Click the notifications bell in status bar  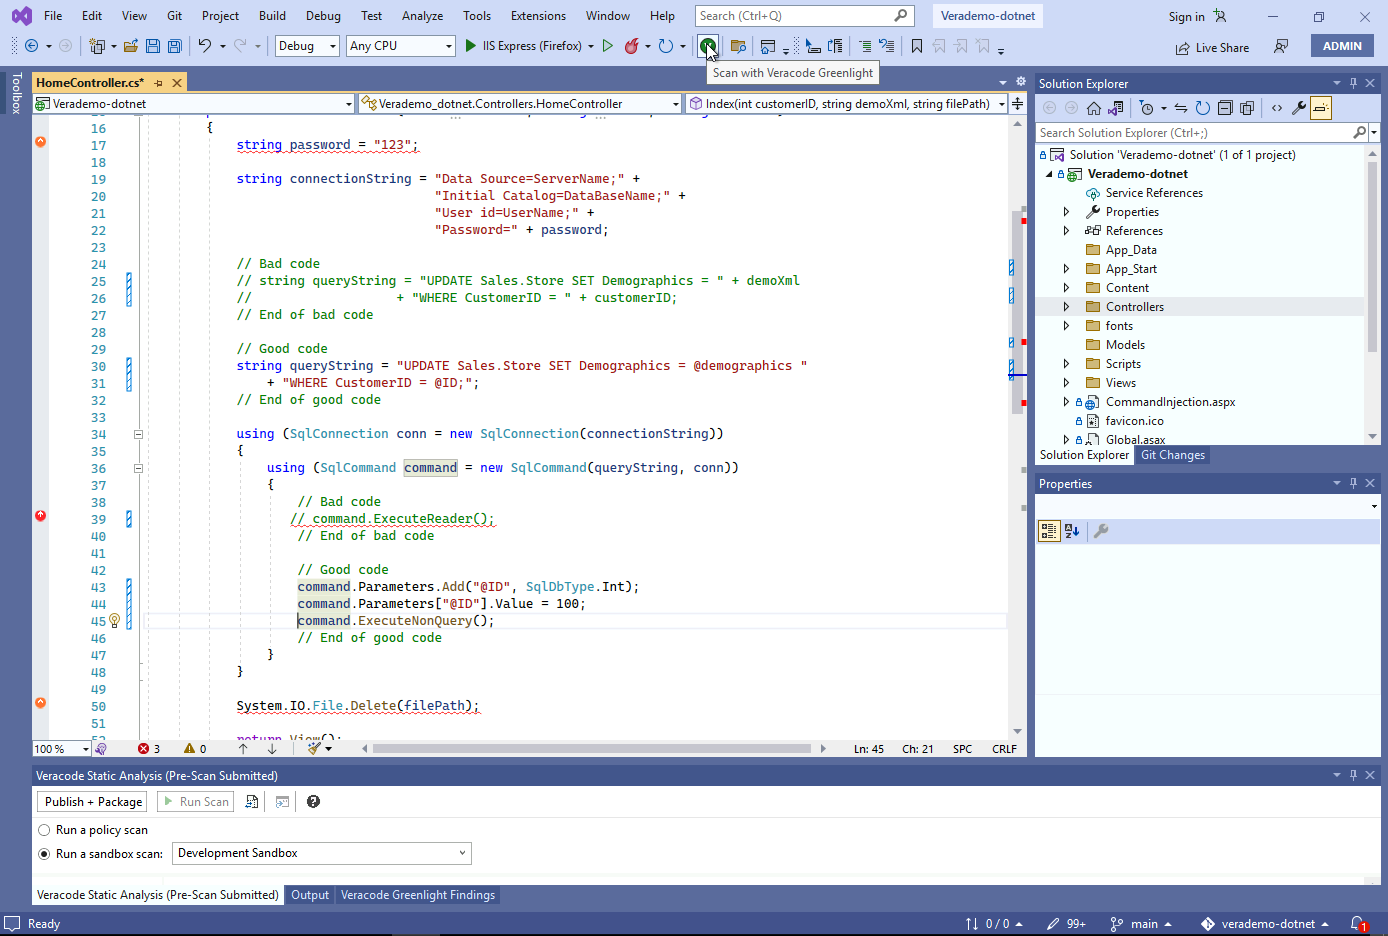(x=1358, y=924)
